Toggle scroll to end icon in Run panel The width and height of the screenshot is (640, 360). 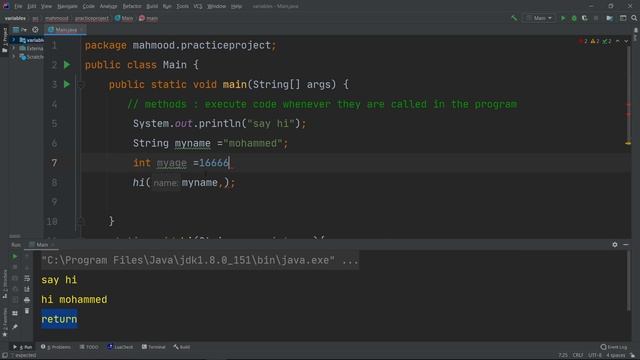[x=27, y=289]
